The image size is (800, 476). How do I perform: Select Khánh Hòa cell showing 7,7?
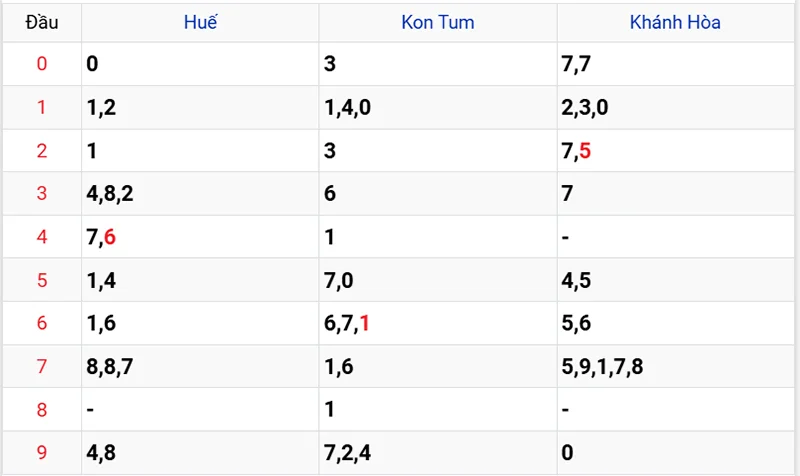[x=575, y=65]
